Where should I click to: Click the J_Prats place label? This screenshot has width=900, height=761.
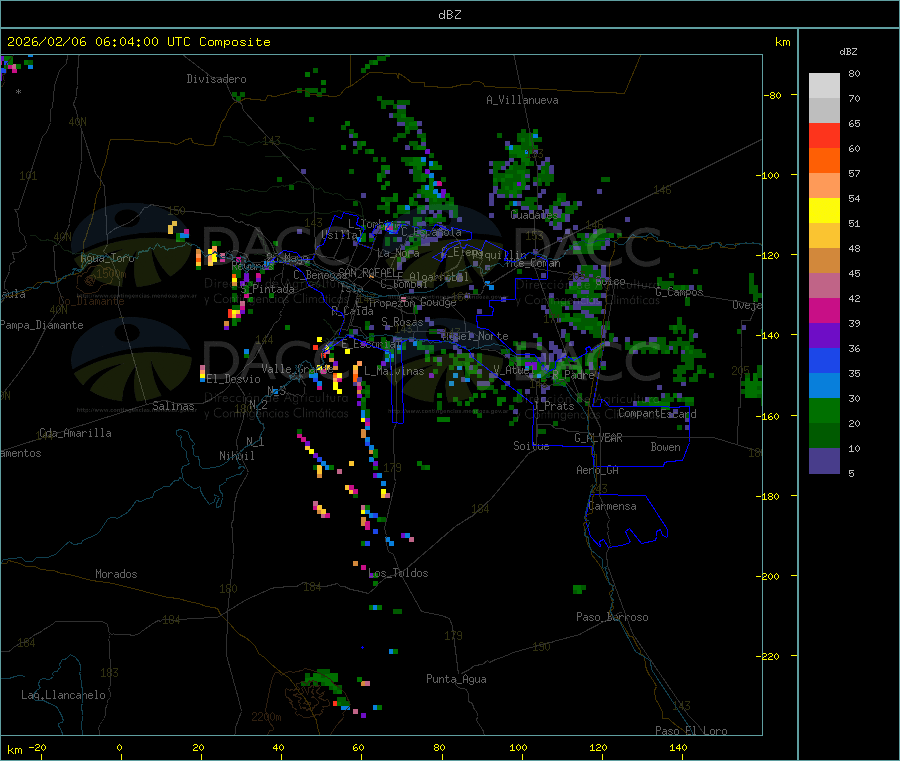pyautogui.click(x=554, y=406)
